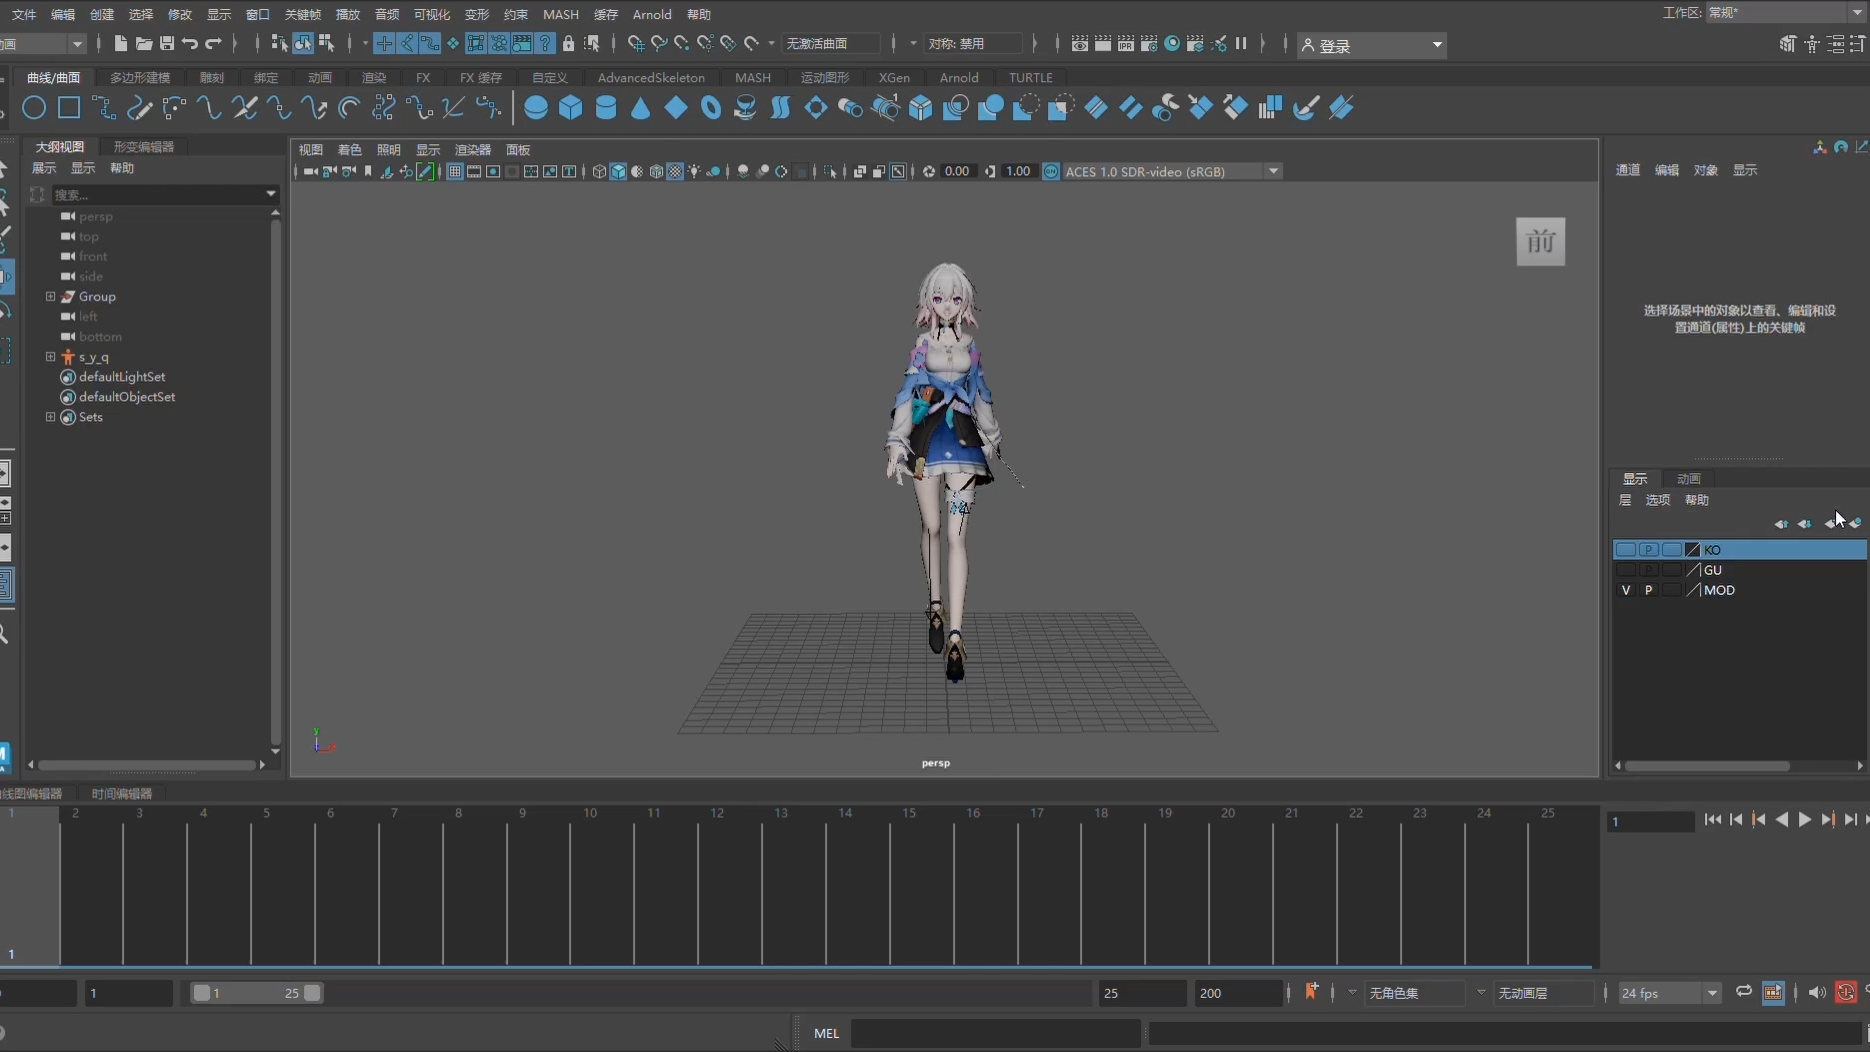Create a NURBS cube from the shelf
The height and width of the screenshot is (1052, 1870).
coord(571,108)
